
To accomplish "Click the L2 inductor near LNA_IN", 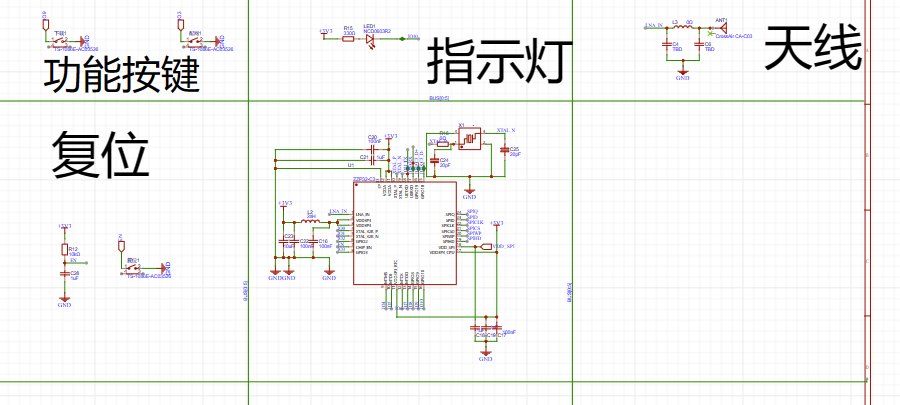I will pos(311,219).
